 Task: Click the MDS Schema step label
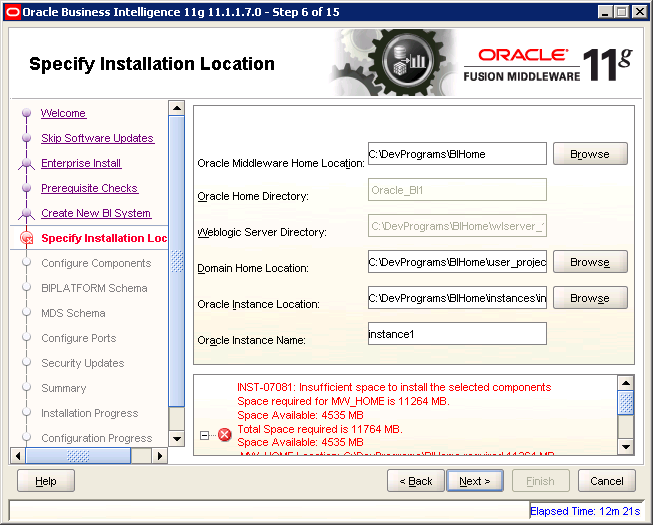pyautogui.click(x=73, y=313)
